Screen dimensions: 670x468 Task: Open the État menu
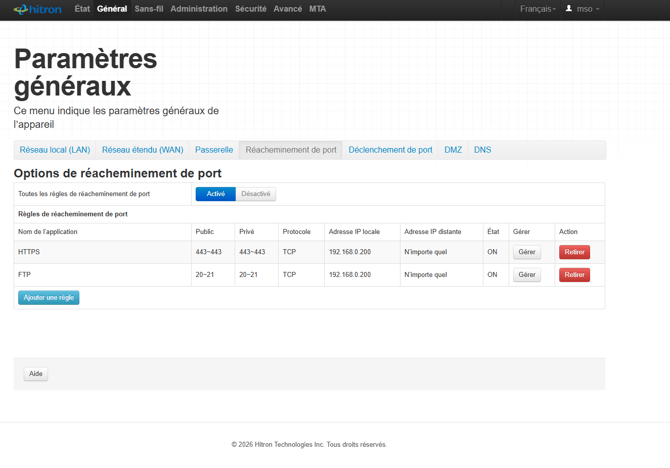click(82, 9)
